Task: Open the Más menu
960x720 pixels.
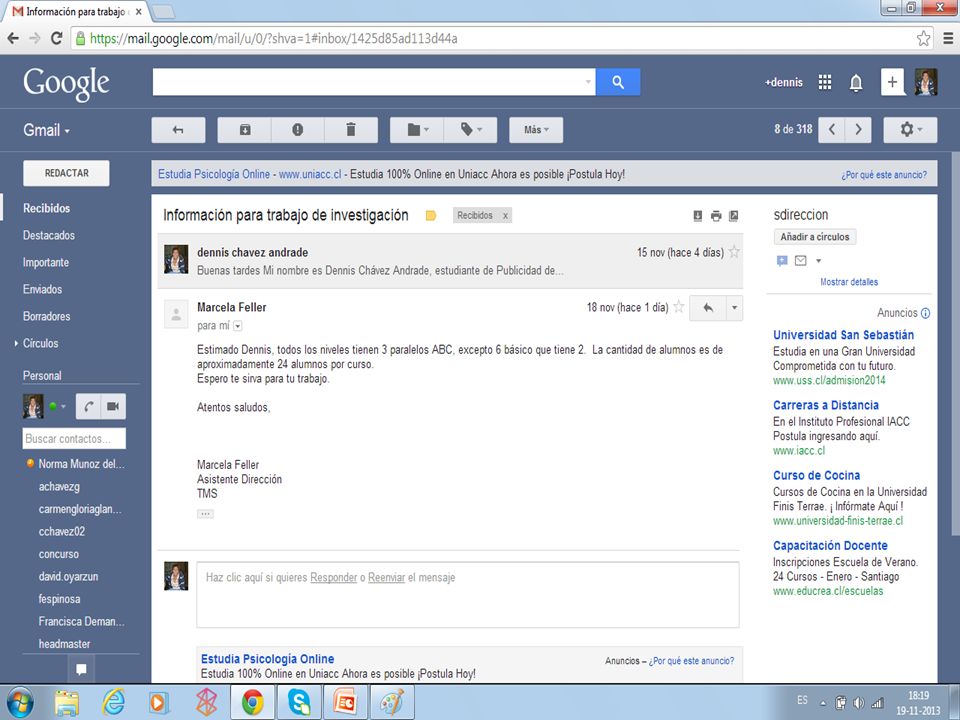Action: (x=536, y=130)
